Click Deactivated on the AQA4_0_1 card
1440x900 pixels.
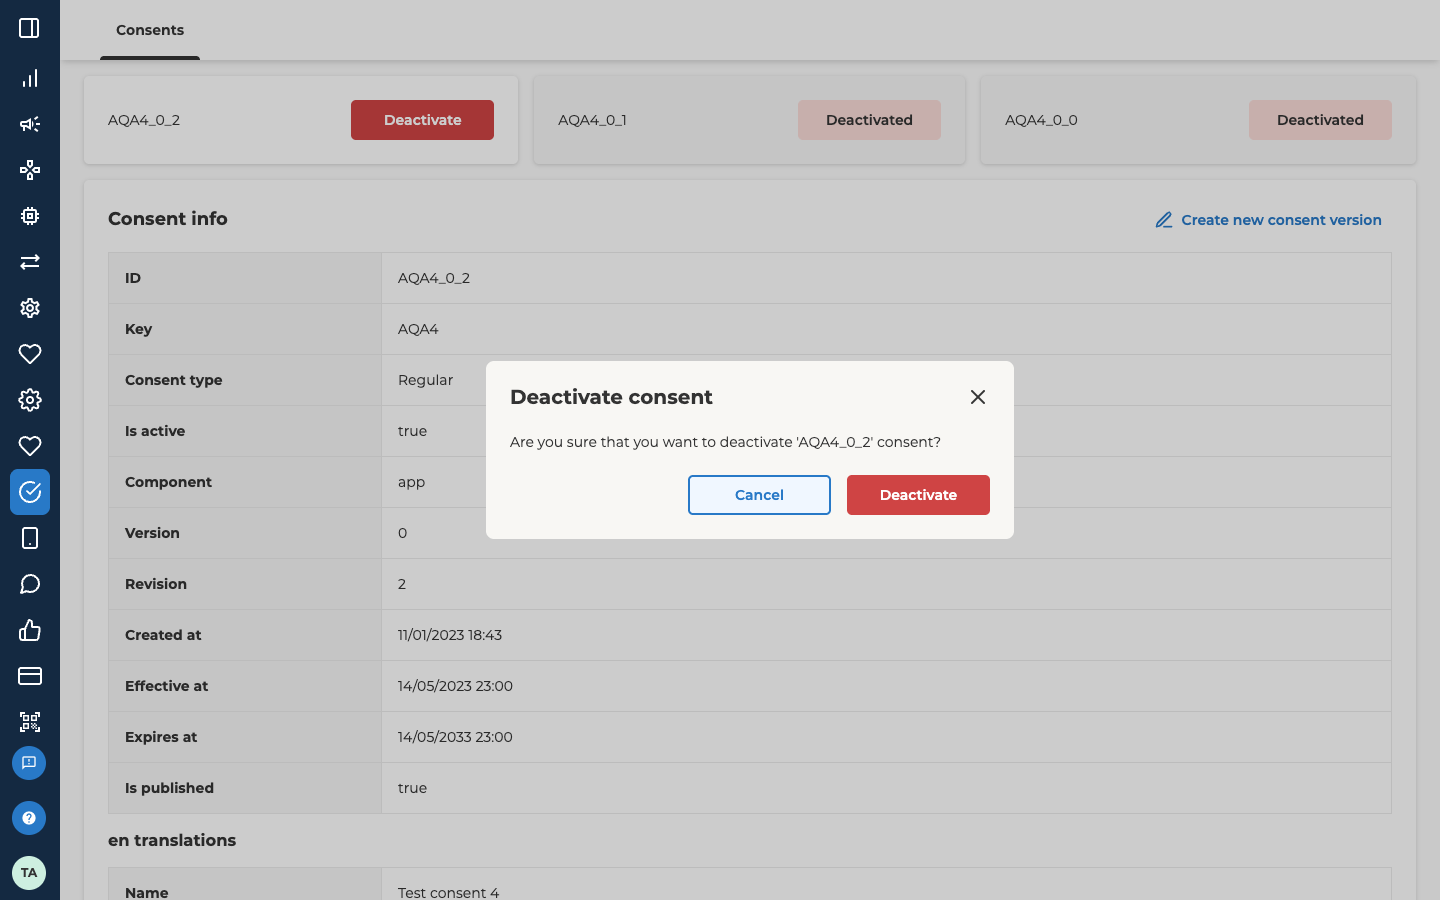pos(869,120)
